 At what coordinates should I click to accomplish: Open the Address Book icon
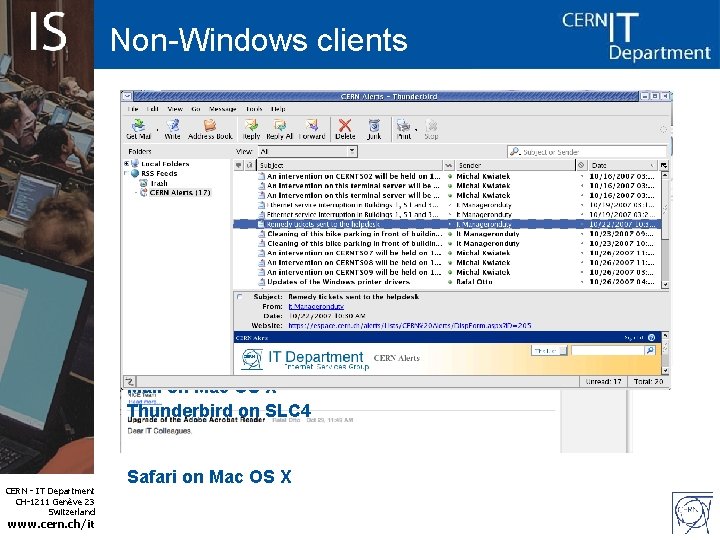point(210,125)
